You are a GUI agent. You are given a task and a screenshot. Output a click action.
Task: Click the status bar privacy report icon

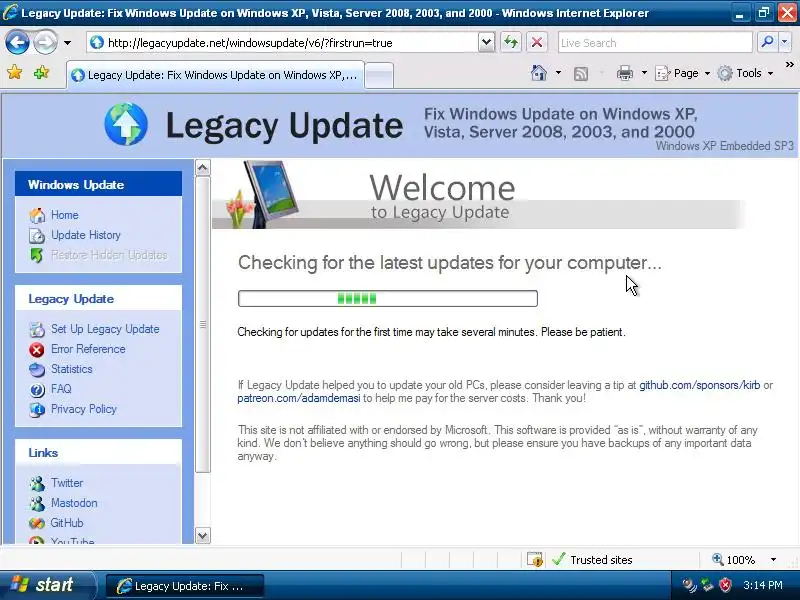(x=535, y=560)
